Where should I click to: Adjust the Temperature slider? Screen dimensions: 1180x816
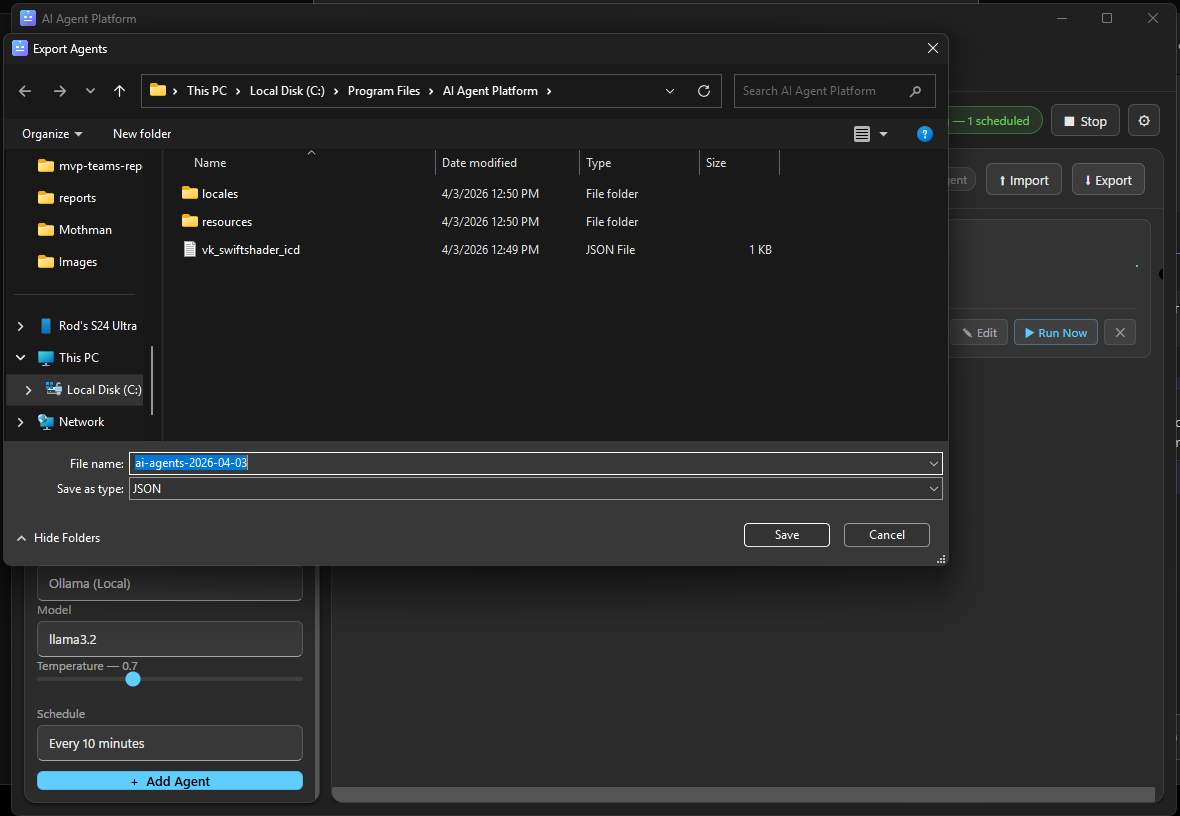(x=133, y=679)
